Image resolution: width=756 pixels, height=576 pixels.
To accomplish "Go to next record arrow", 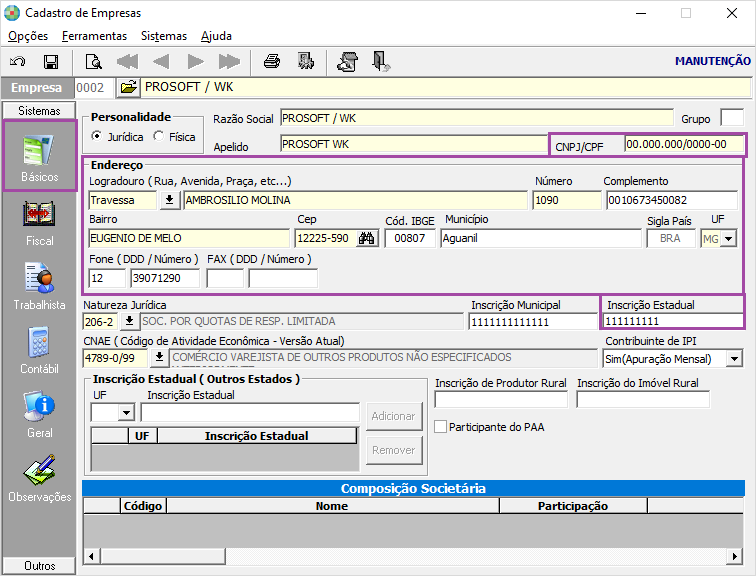I will [195, 62].
